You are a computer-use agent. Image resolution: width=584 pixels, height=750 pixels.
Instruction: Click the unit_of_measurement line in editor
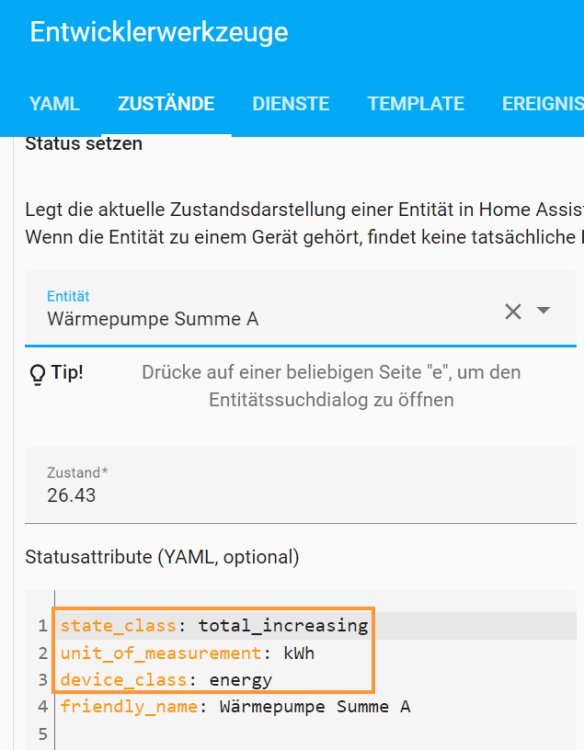coord(316,653)
